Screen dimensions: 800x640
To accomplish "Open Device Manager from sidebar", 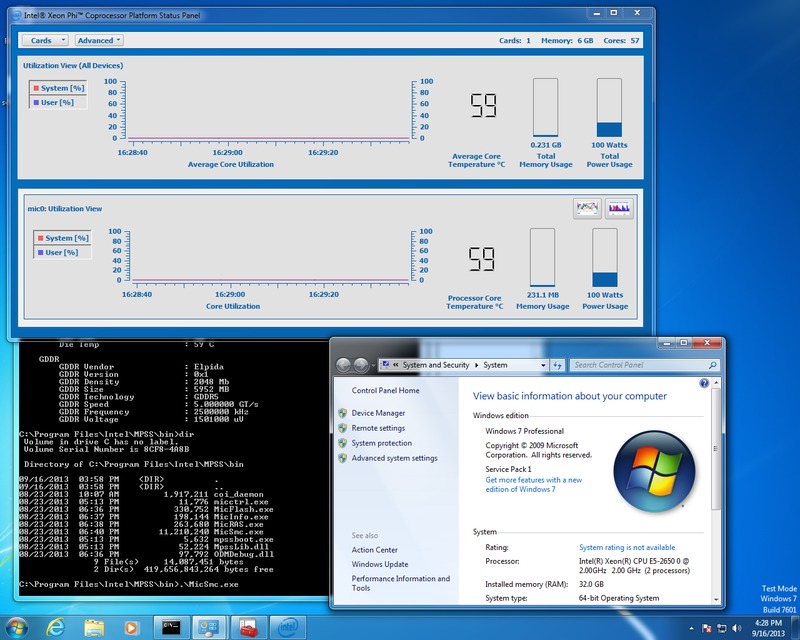I will coord(378,413).
